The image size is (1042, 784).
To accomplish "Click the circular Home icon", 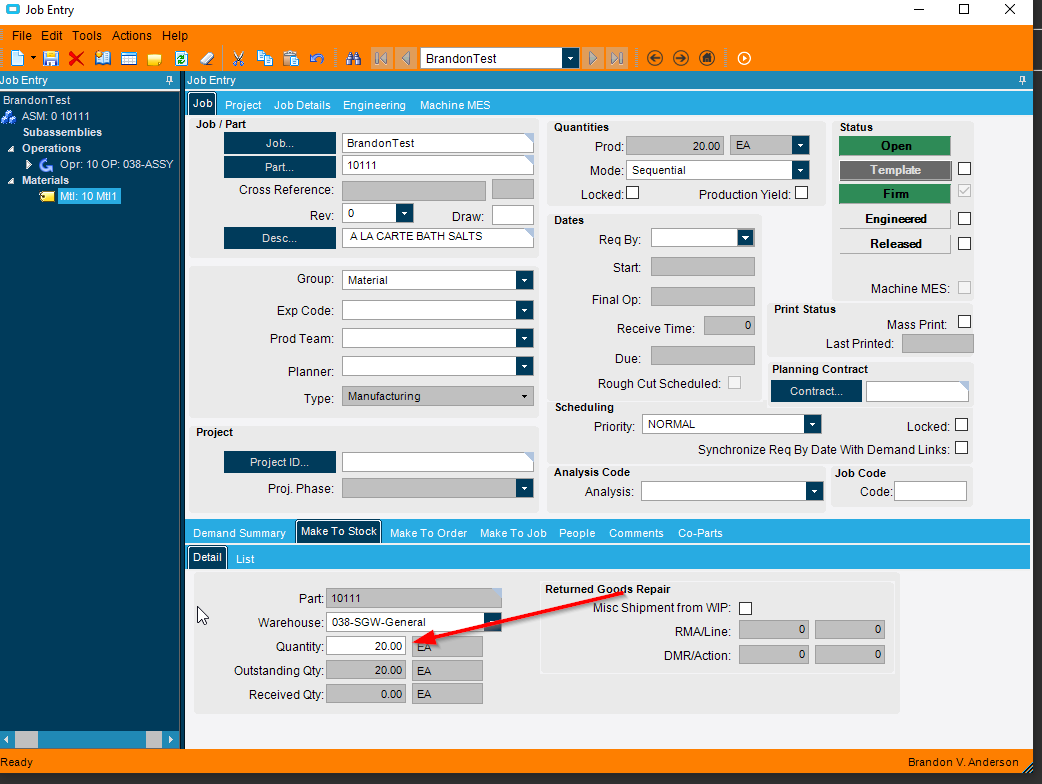I will [706, 58].
